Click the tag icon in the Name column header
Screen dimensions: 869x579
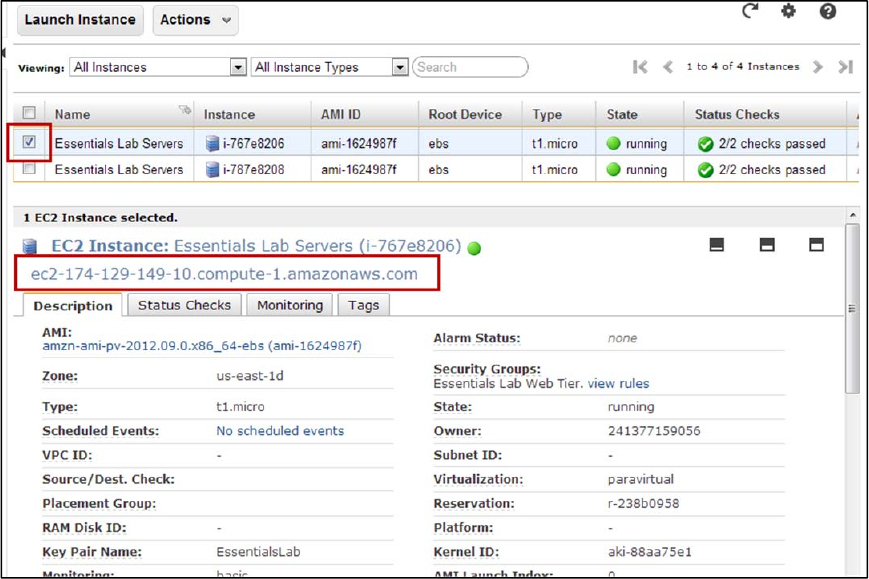pyautogui.click(x=185, y=110)
